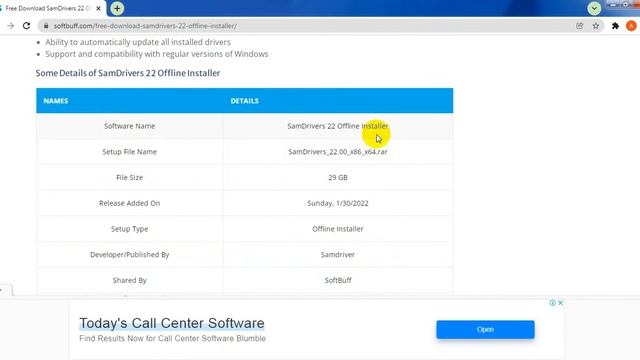Go forward with the arrow icon
The width and height of the screenshot is (640, 360).
tap(11, 26)
